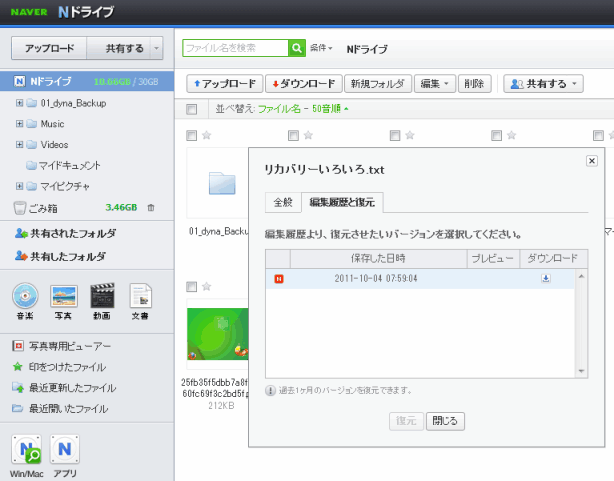Screen dimensions: 614x481
Task: Close the リカバリーいろいろ.txt dialog with X
Action: (x=592, y=161)
